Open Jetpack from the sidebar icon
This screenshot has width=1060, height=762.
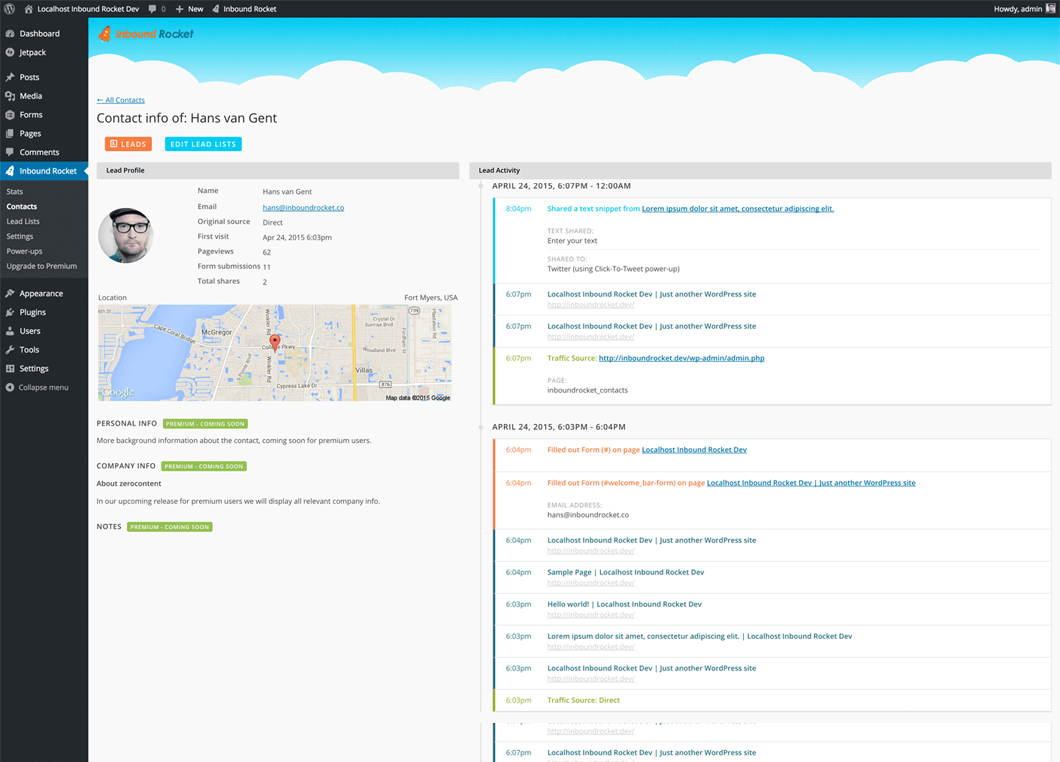tap(10, 52)
